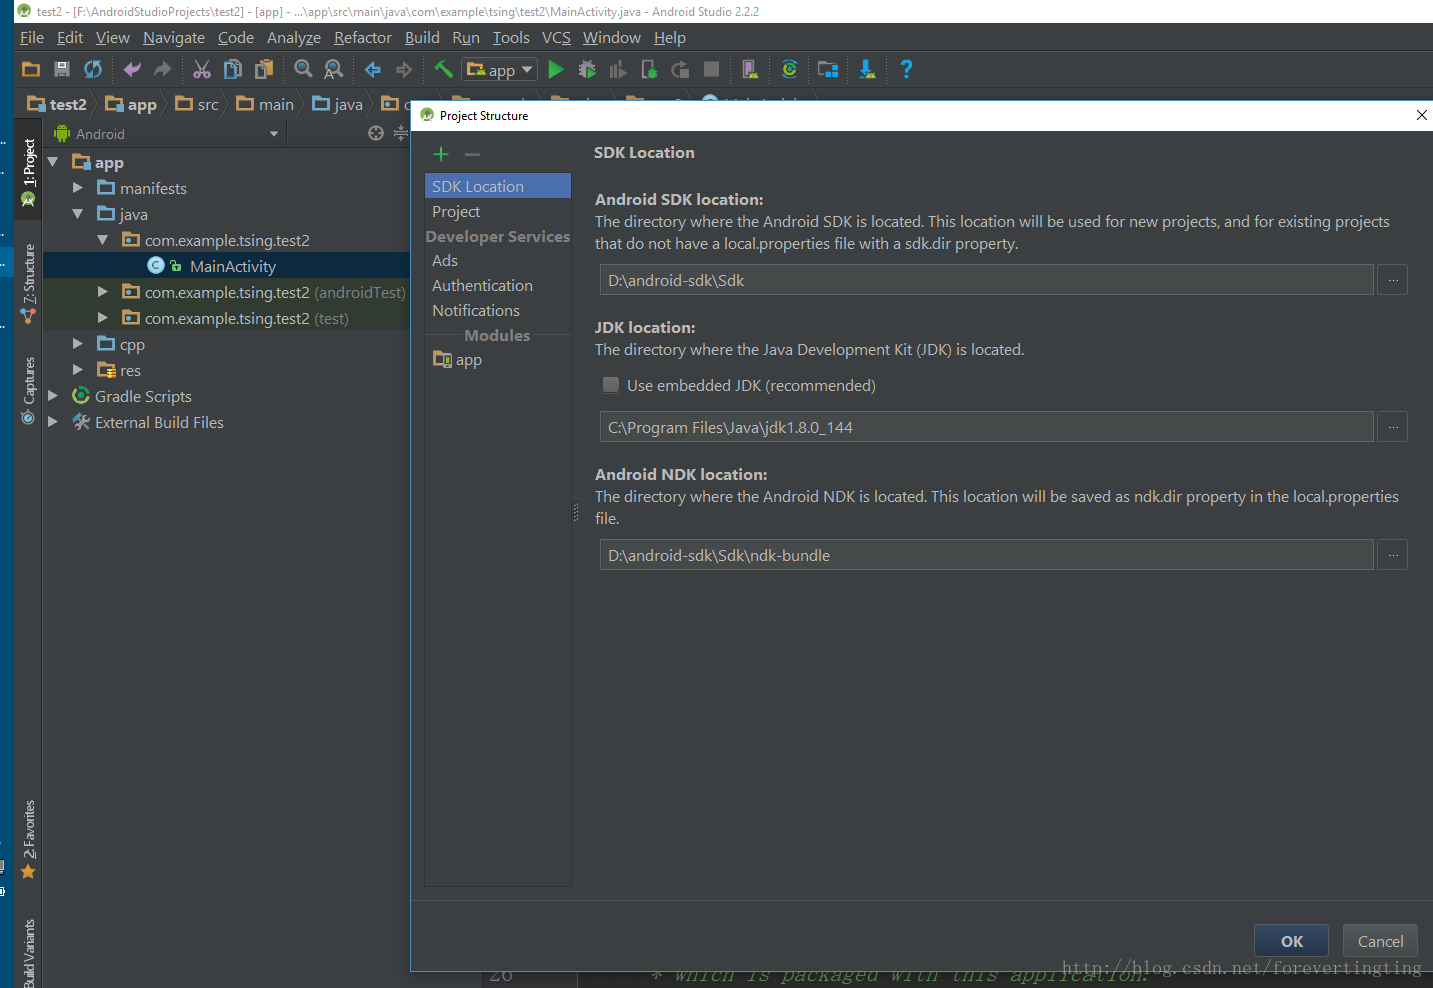This screenshot has height=988, width=1433.
Task: Expand External Build Files node
Action: tap(53, 422)
